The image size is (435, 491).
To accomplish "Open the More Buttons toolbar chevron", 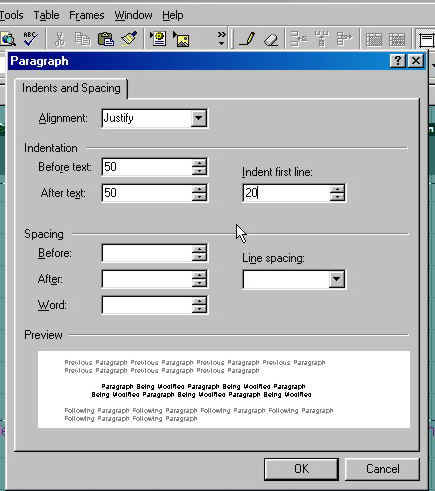I will pos(221,39).
